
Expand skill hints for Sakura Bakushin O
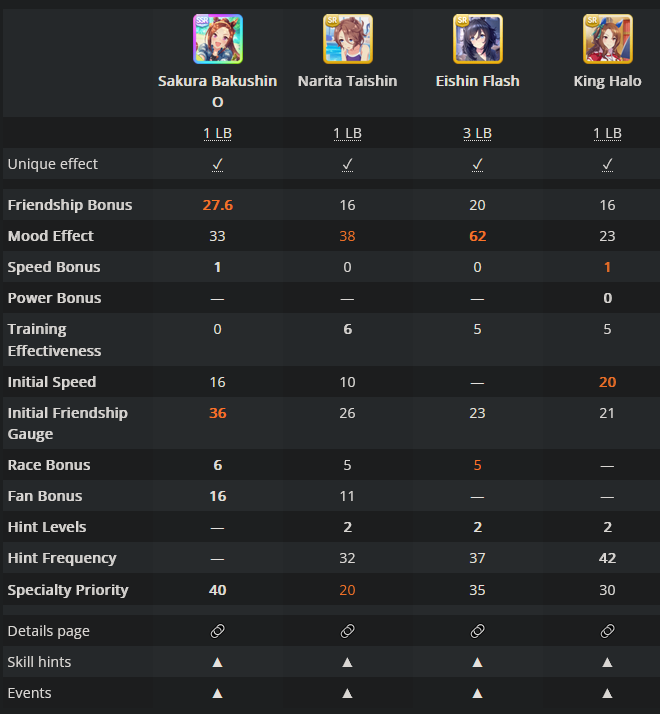218,662
